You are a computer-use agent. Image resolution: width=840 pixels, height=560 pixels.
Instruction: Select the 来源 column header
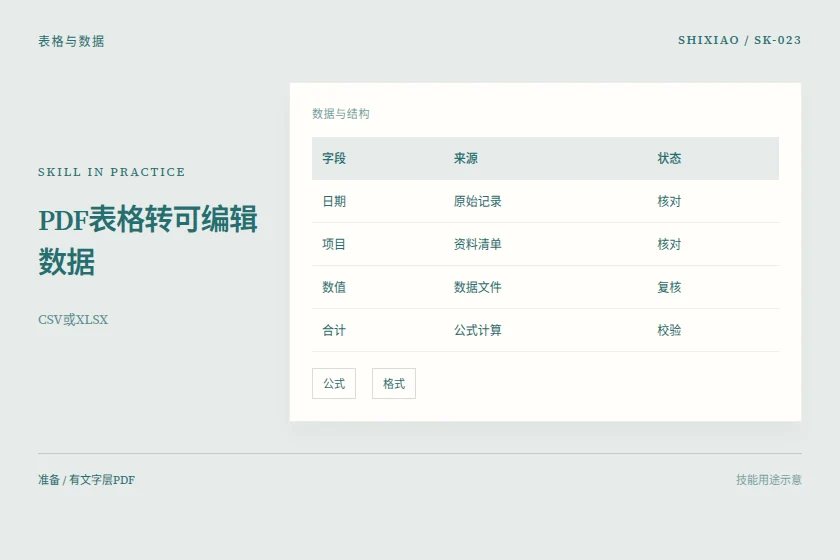[x=466, y=159]
